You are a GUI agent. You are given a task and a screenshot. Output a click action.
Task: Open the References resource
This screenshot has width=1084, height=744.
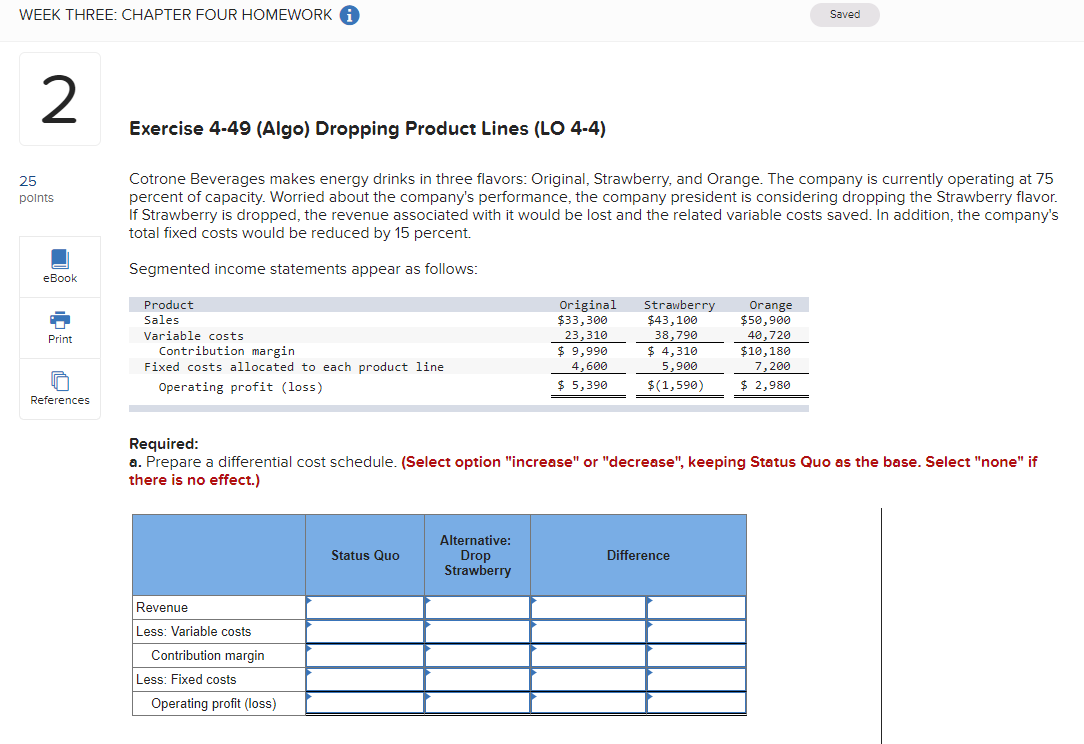point(59,388)
